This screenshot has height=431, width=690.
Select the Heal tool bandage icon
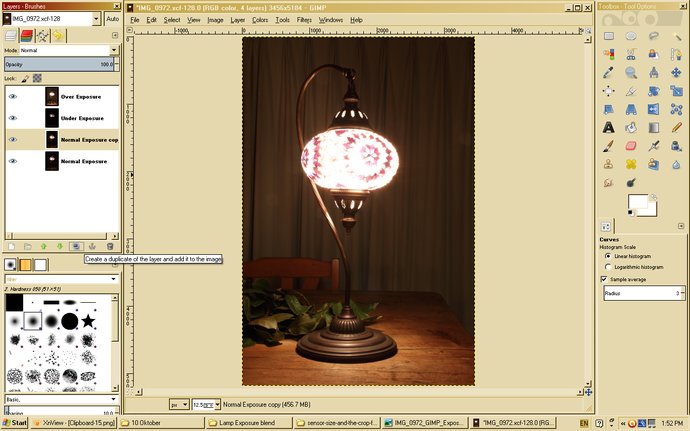[x=631, y=164]
